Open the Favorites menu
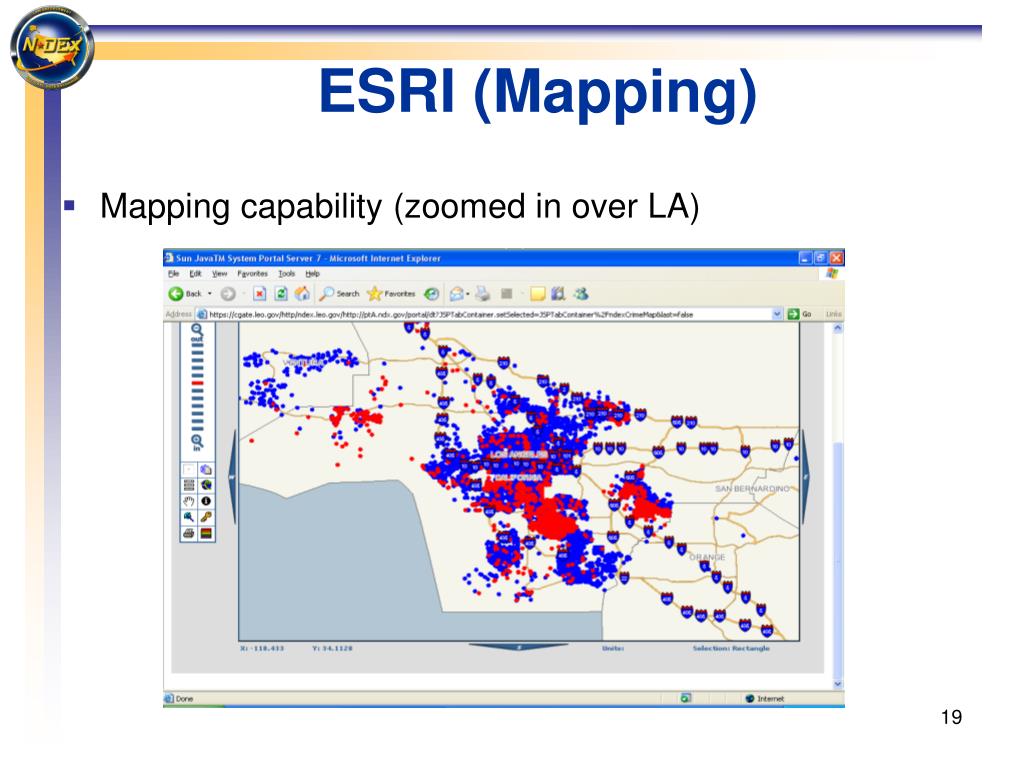The width and height of the screenshot is (1024, 768). coord(252,274)
